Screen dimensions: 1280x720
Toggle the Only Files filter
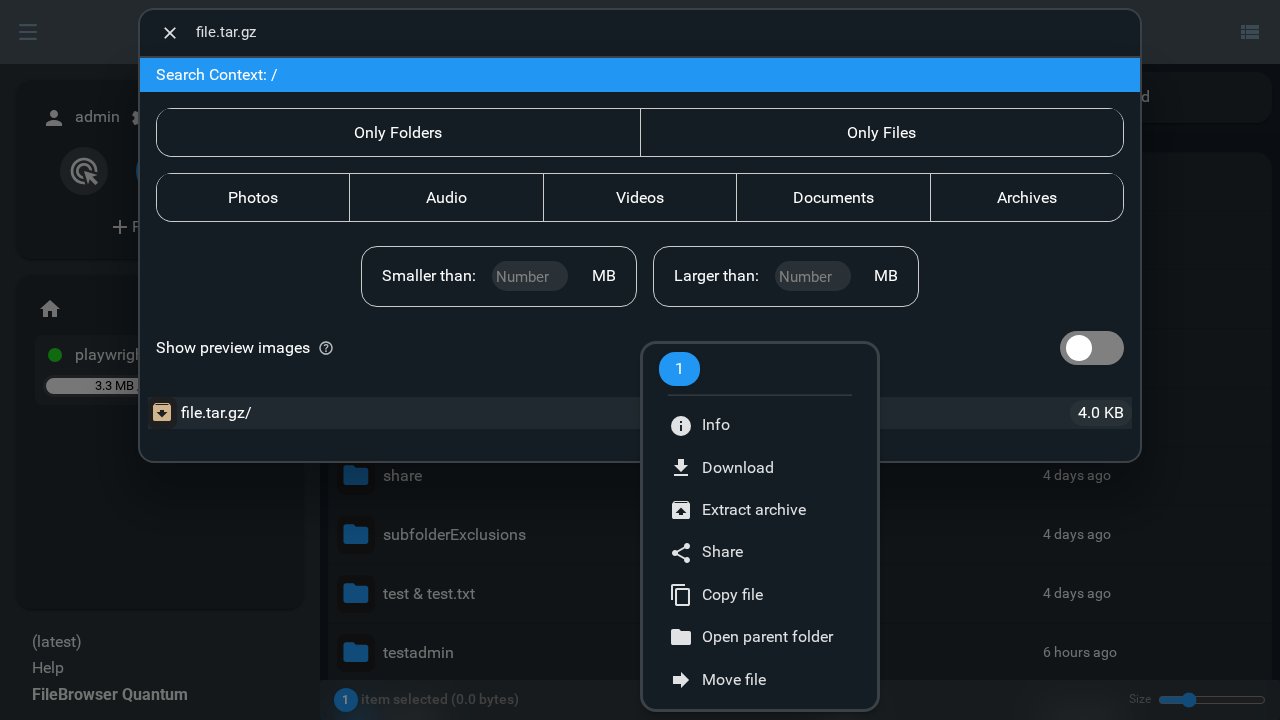point(881,133)
